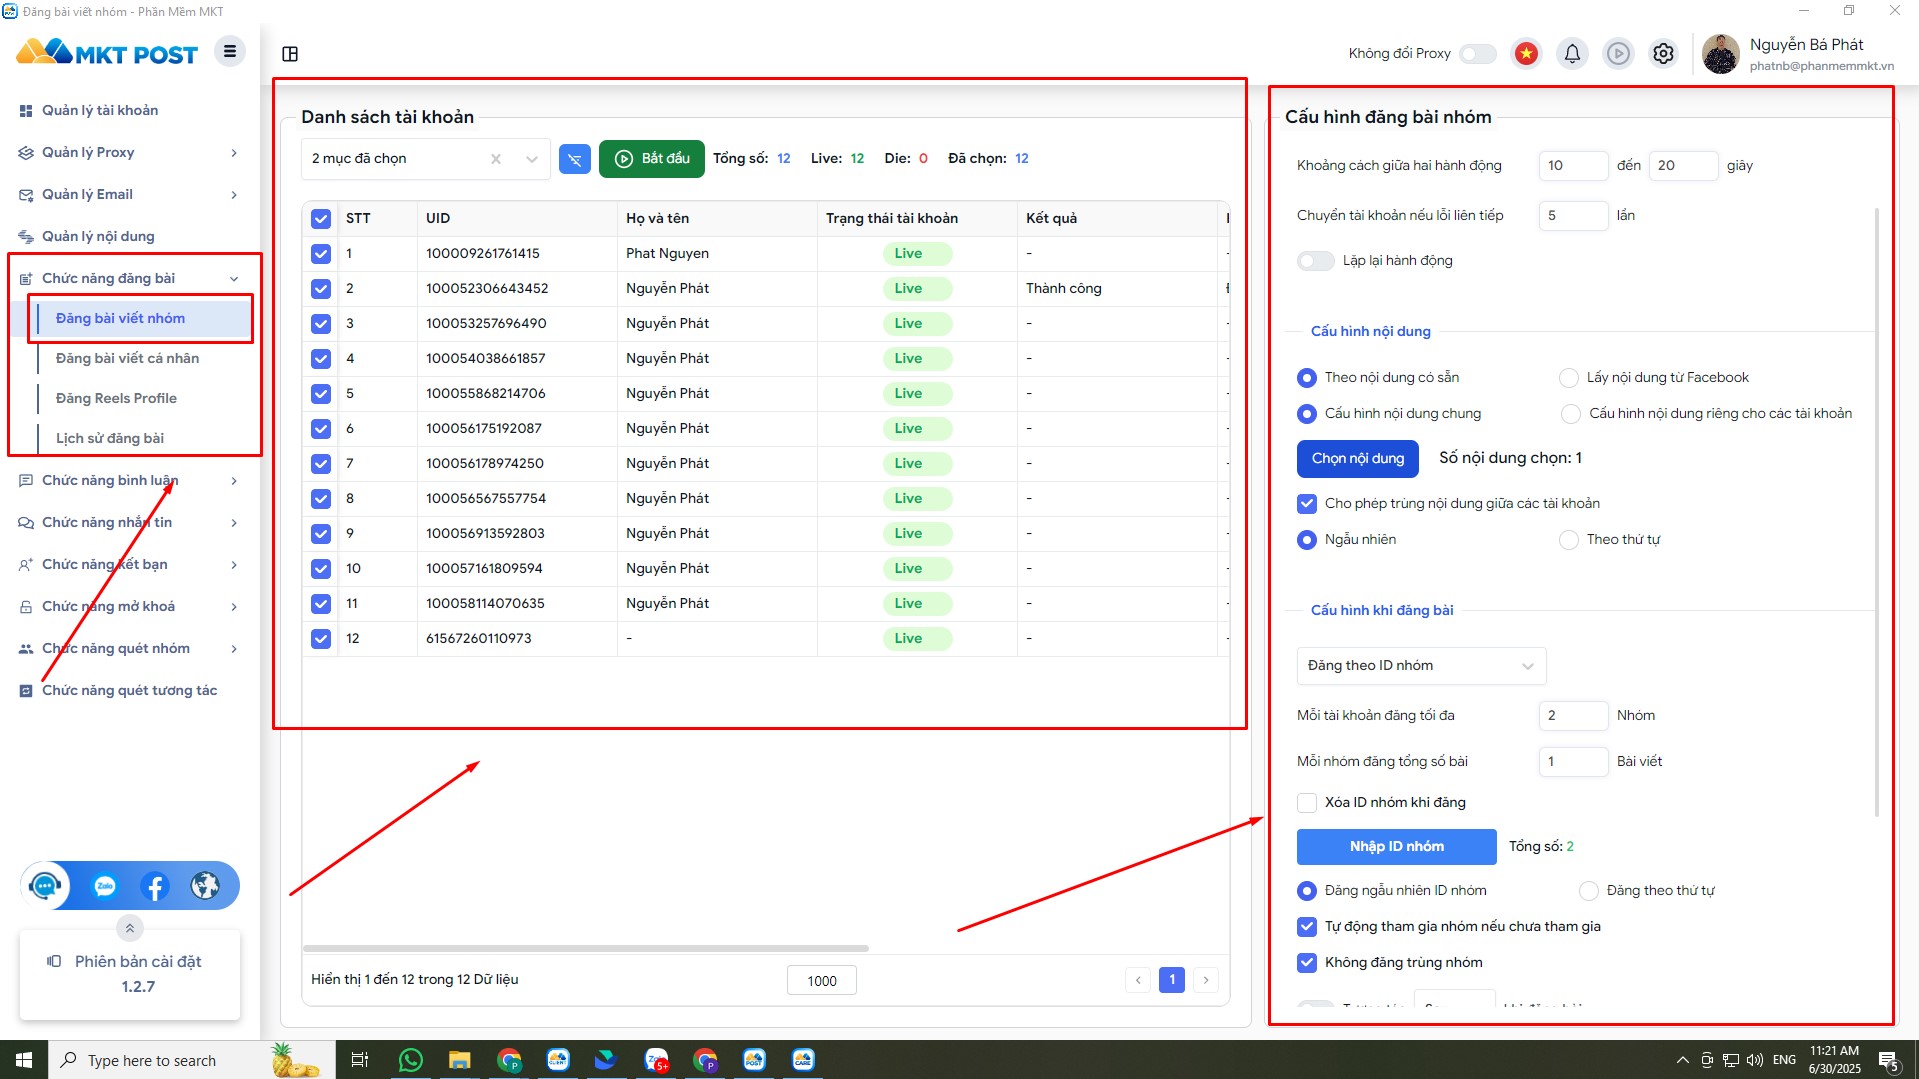
Task: Click the Vietnam flag language icon
Action: 1526,54
